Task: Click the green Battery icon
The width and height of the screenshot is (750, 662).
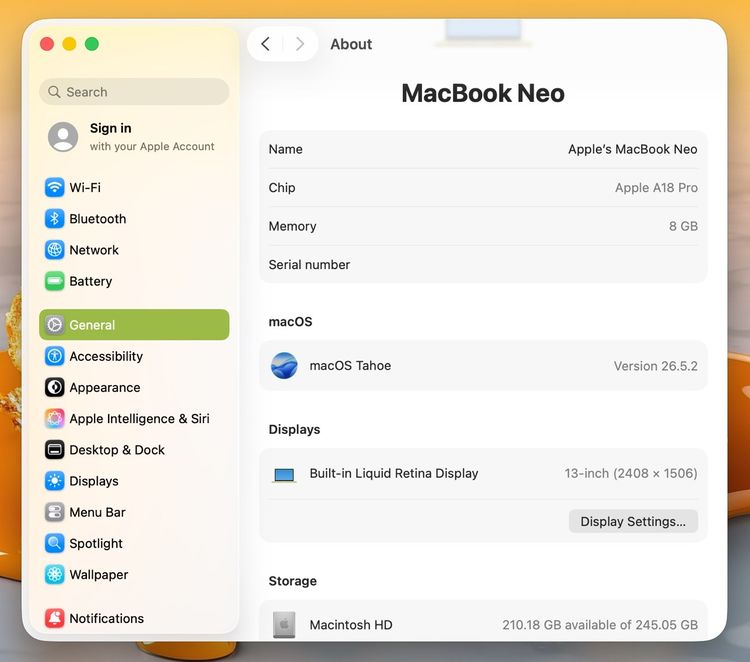Action: (x=55, y=281)
